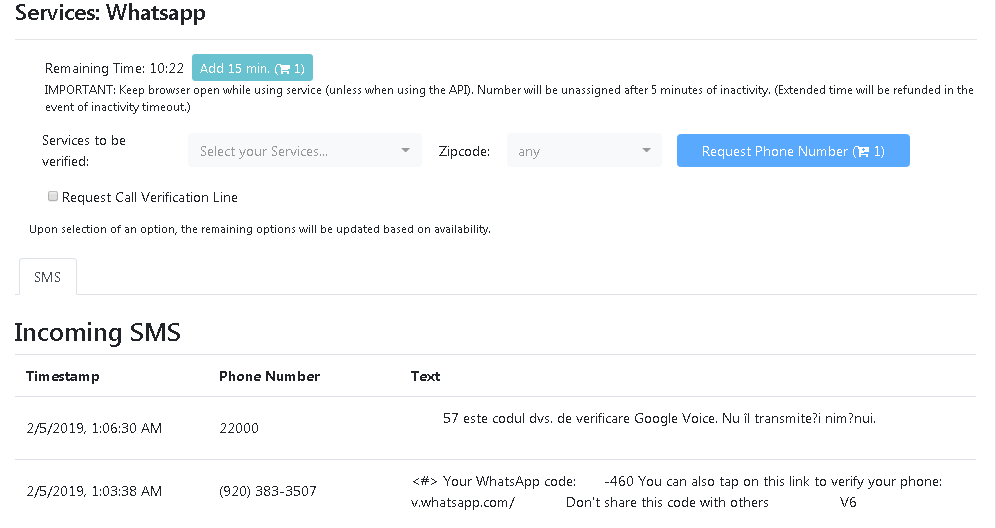Image resolution: width=996 pixels, height=528 pixels.
Task: Click the Request Call Verification Line label
Action: pos(150,197)
